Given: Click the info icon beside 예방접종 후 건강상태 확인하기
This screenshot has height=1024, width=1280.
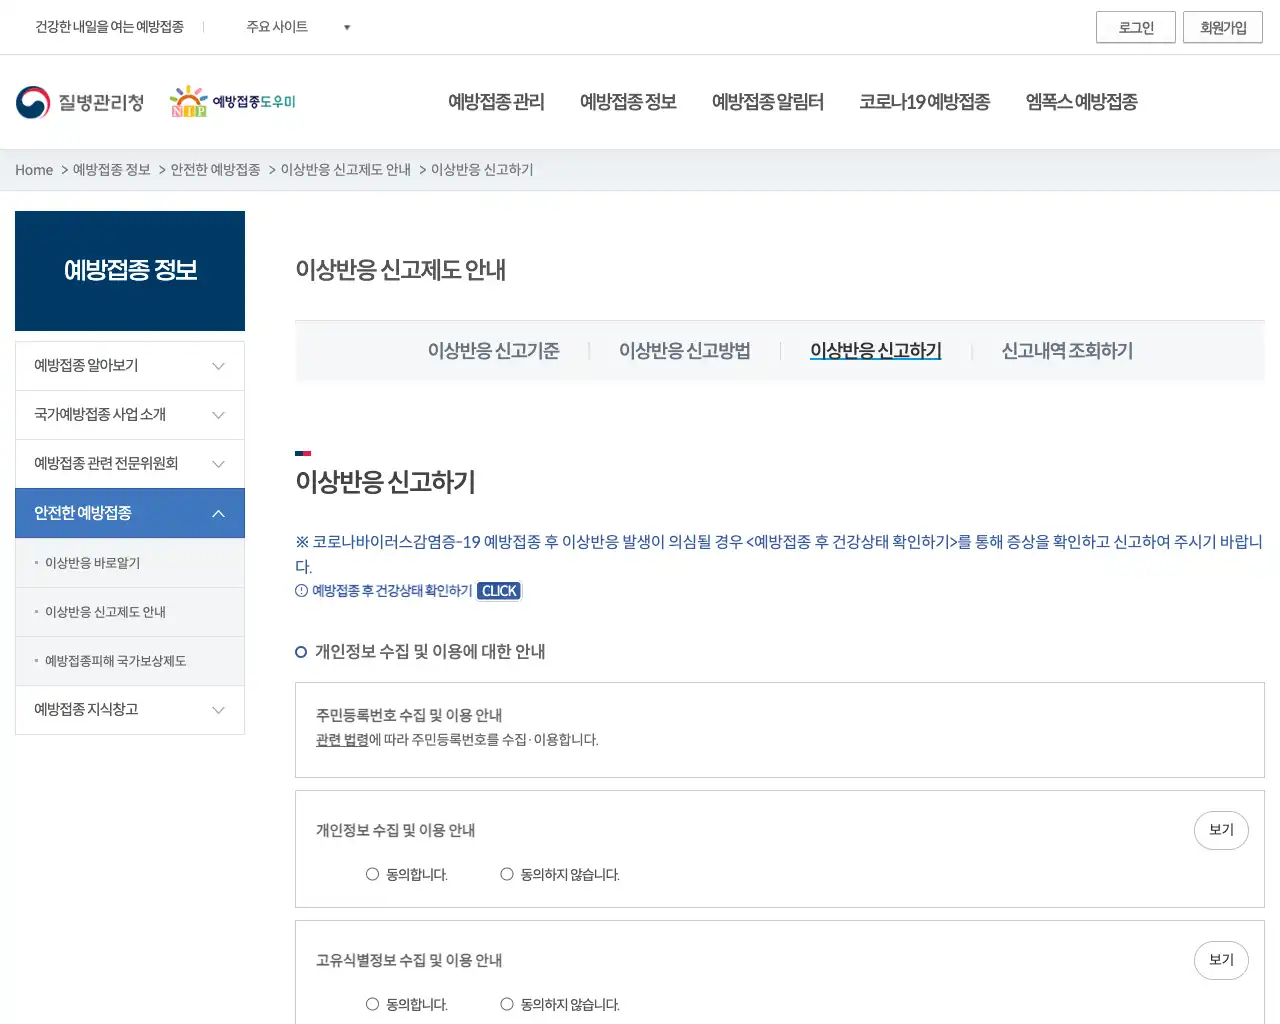Looking at the screenshot, I should tap(301, 590).
